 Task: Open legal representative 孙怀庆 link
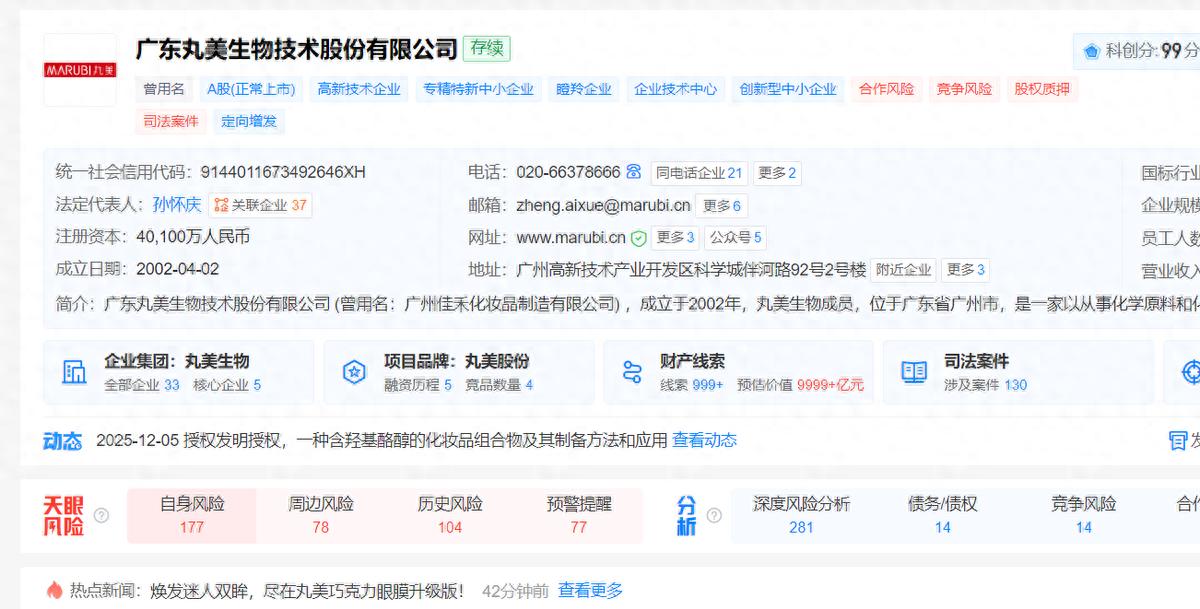coord(177,205)
